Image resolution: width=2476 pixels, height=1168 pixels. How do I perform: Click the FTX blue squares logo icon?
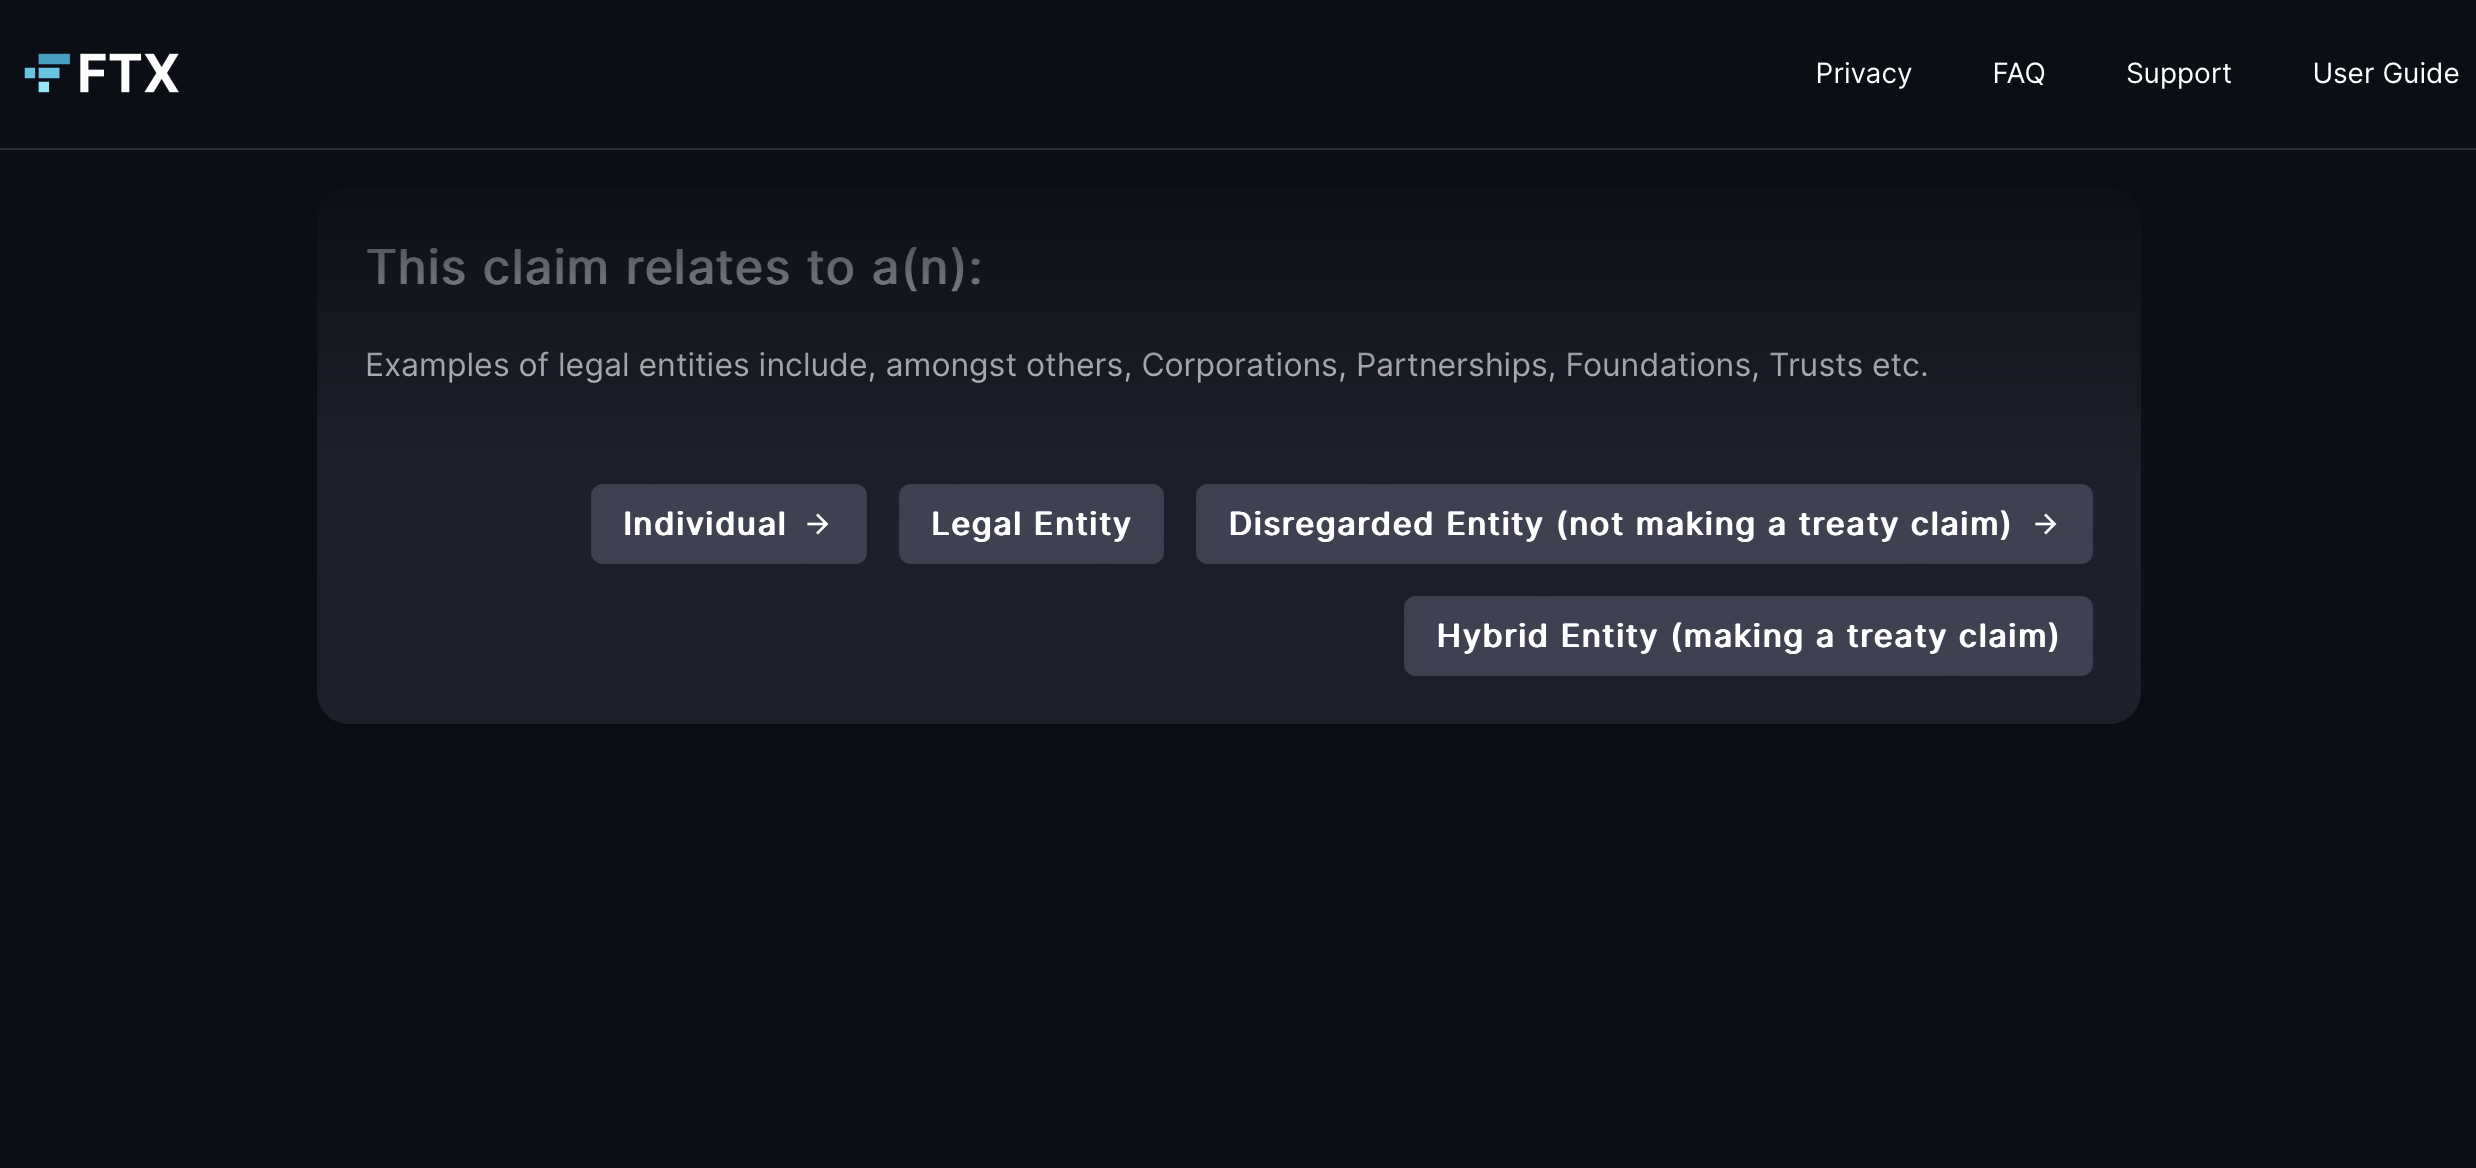coord(47,73)
